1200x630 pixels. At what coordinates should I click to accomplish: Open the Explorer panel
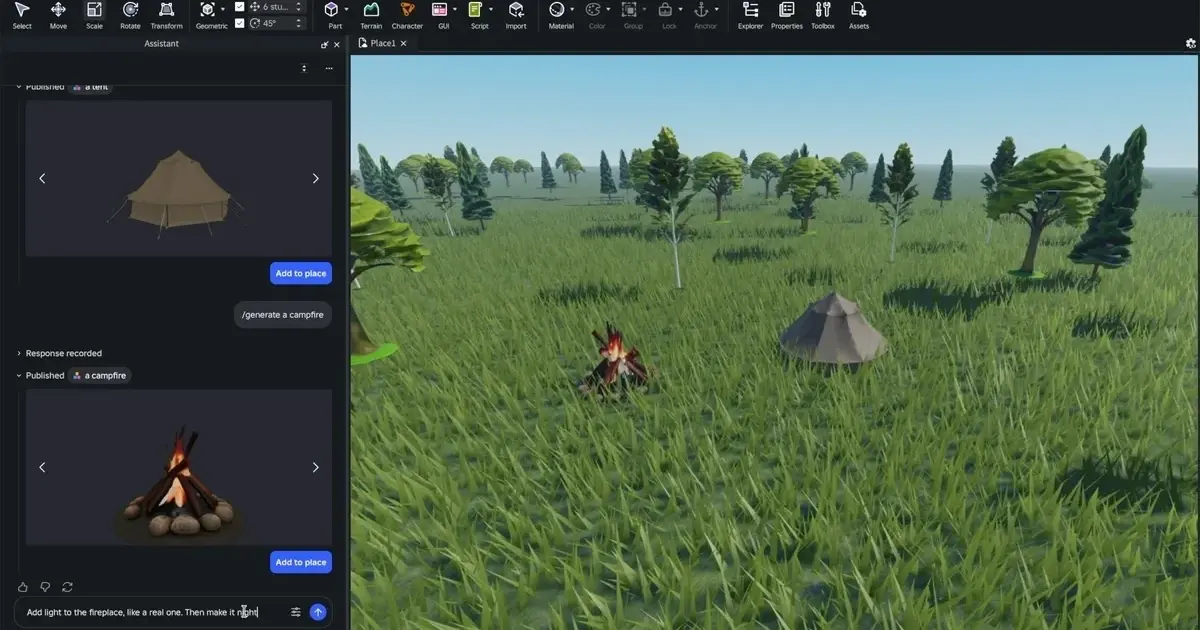(750, 15)
